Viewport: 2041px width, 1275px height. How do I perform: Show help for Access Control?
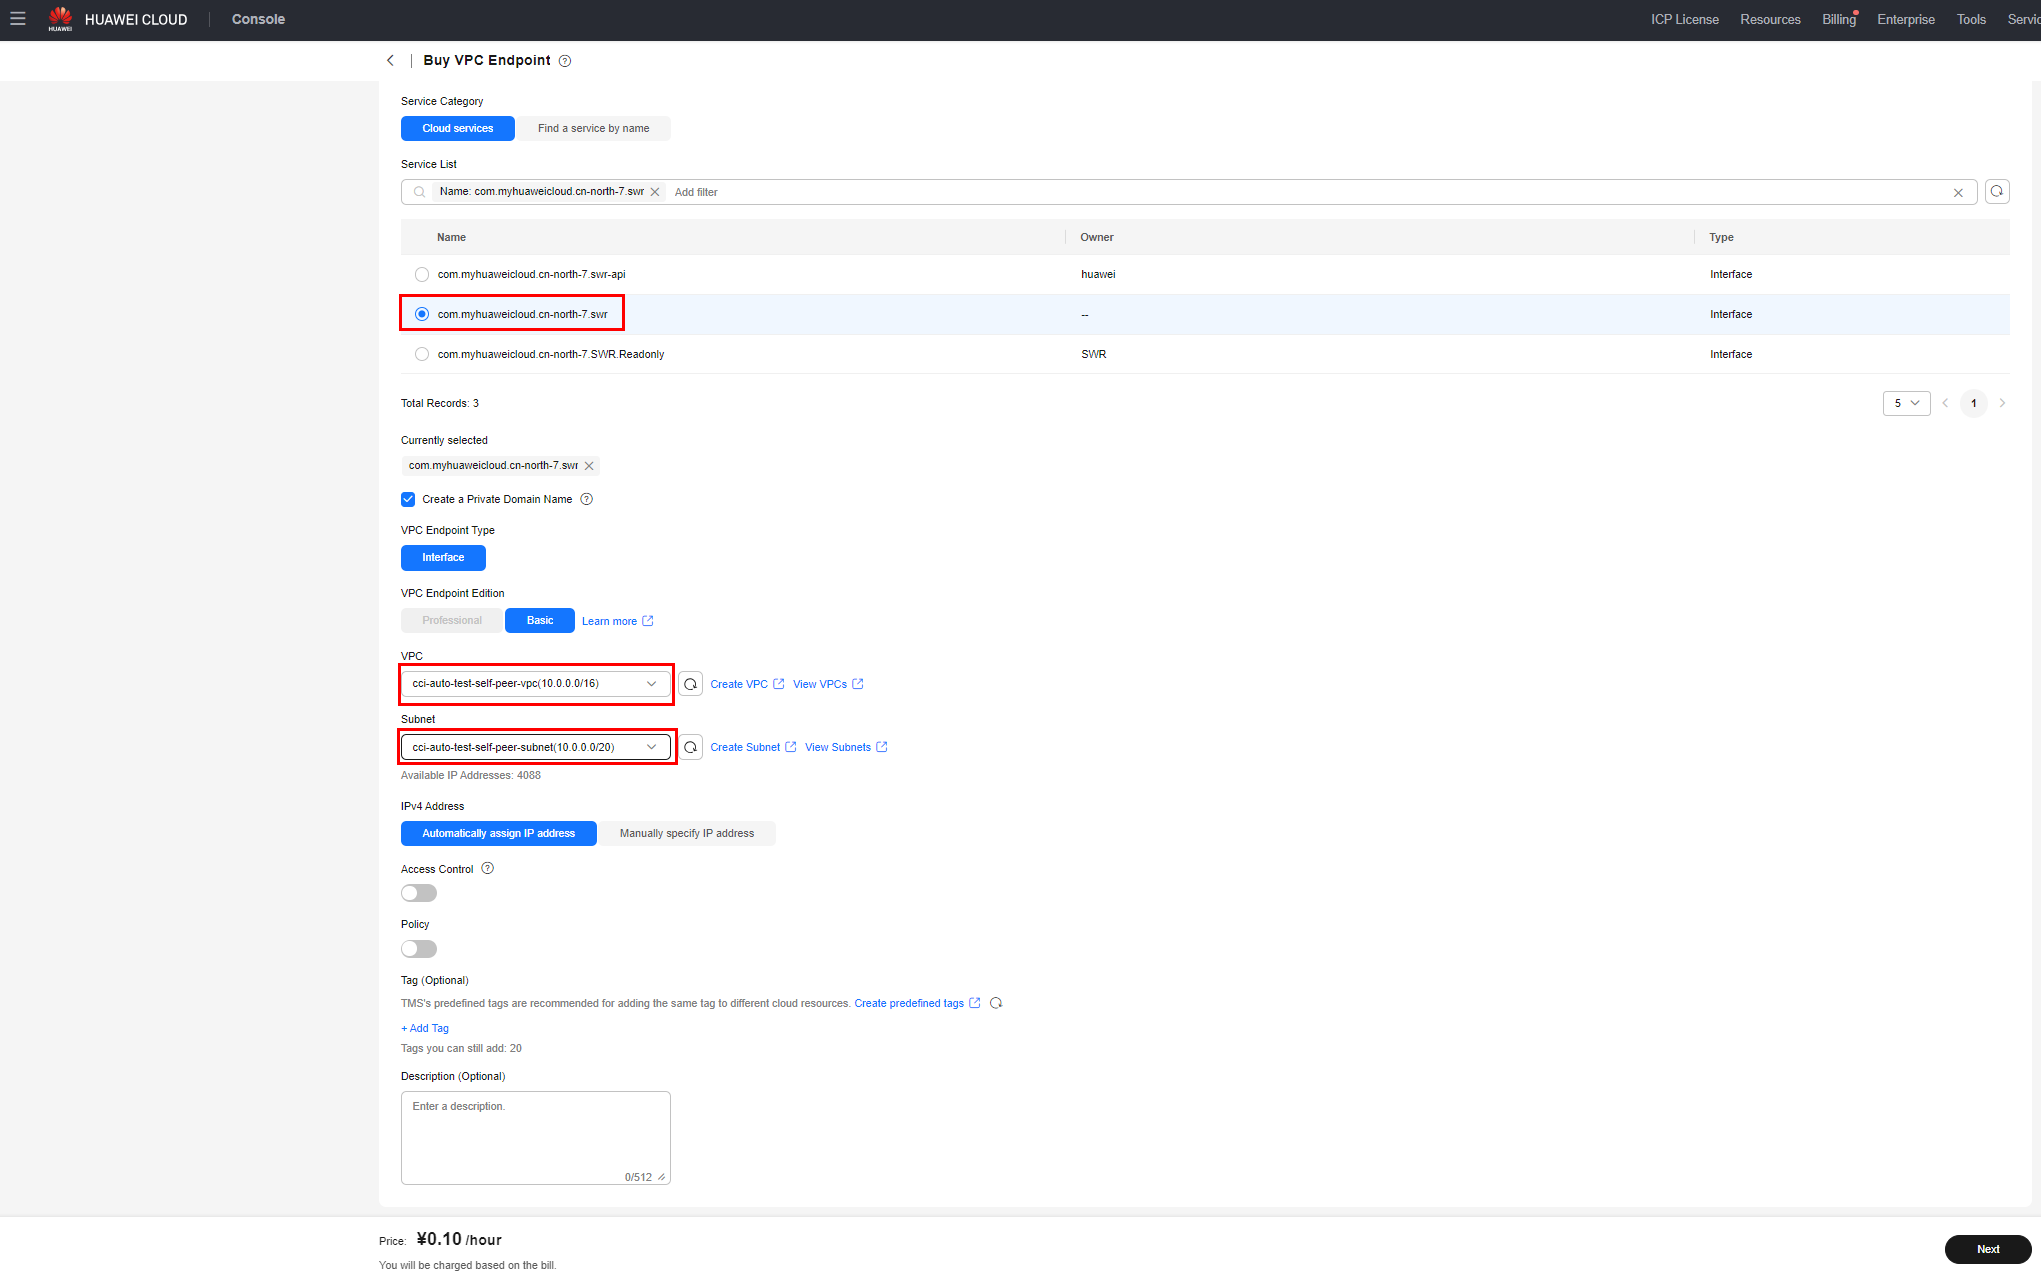pyautogui.click(x=488, y=869)
